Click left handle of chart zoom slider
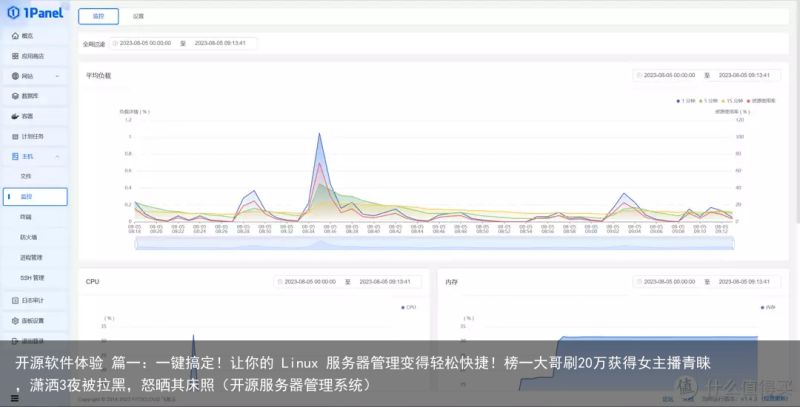 click(136, 243)
